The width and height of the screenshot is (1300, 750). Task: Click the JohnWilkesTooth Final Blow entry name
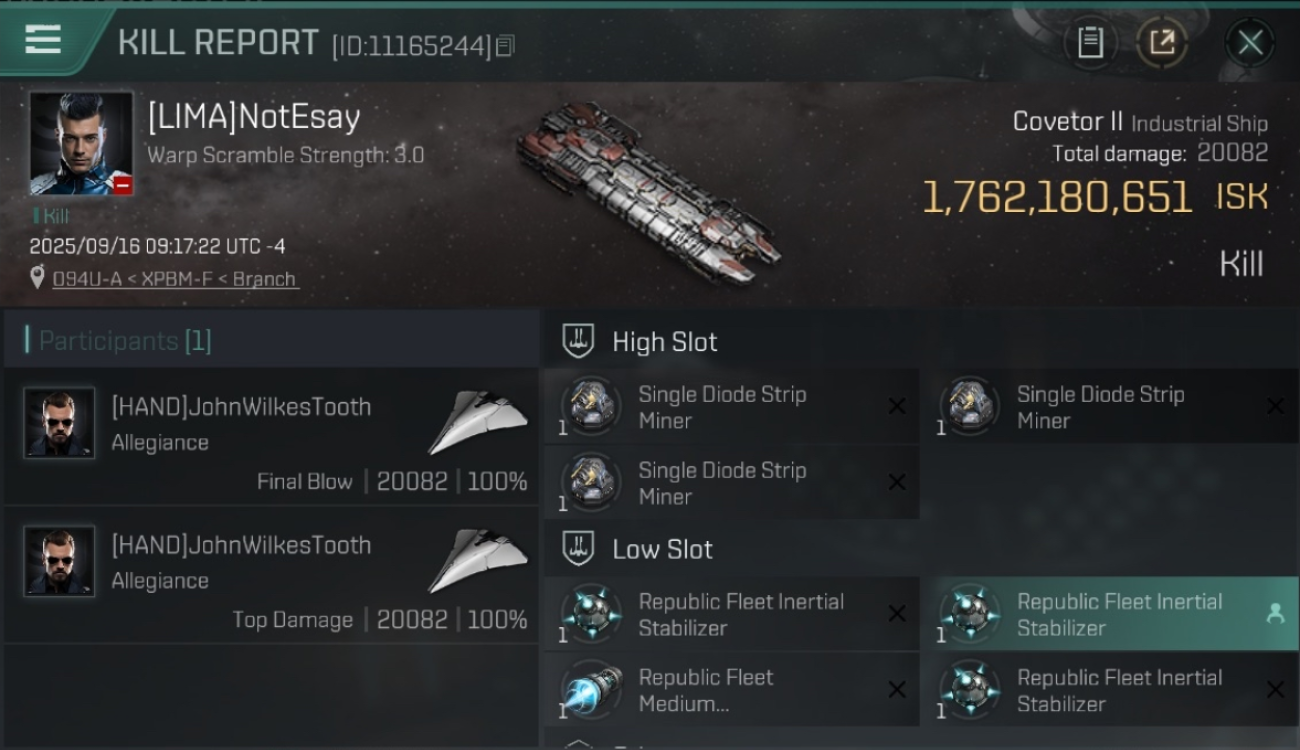pos(241,407)
